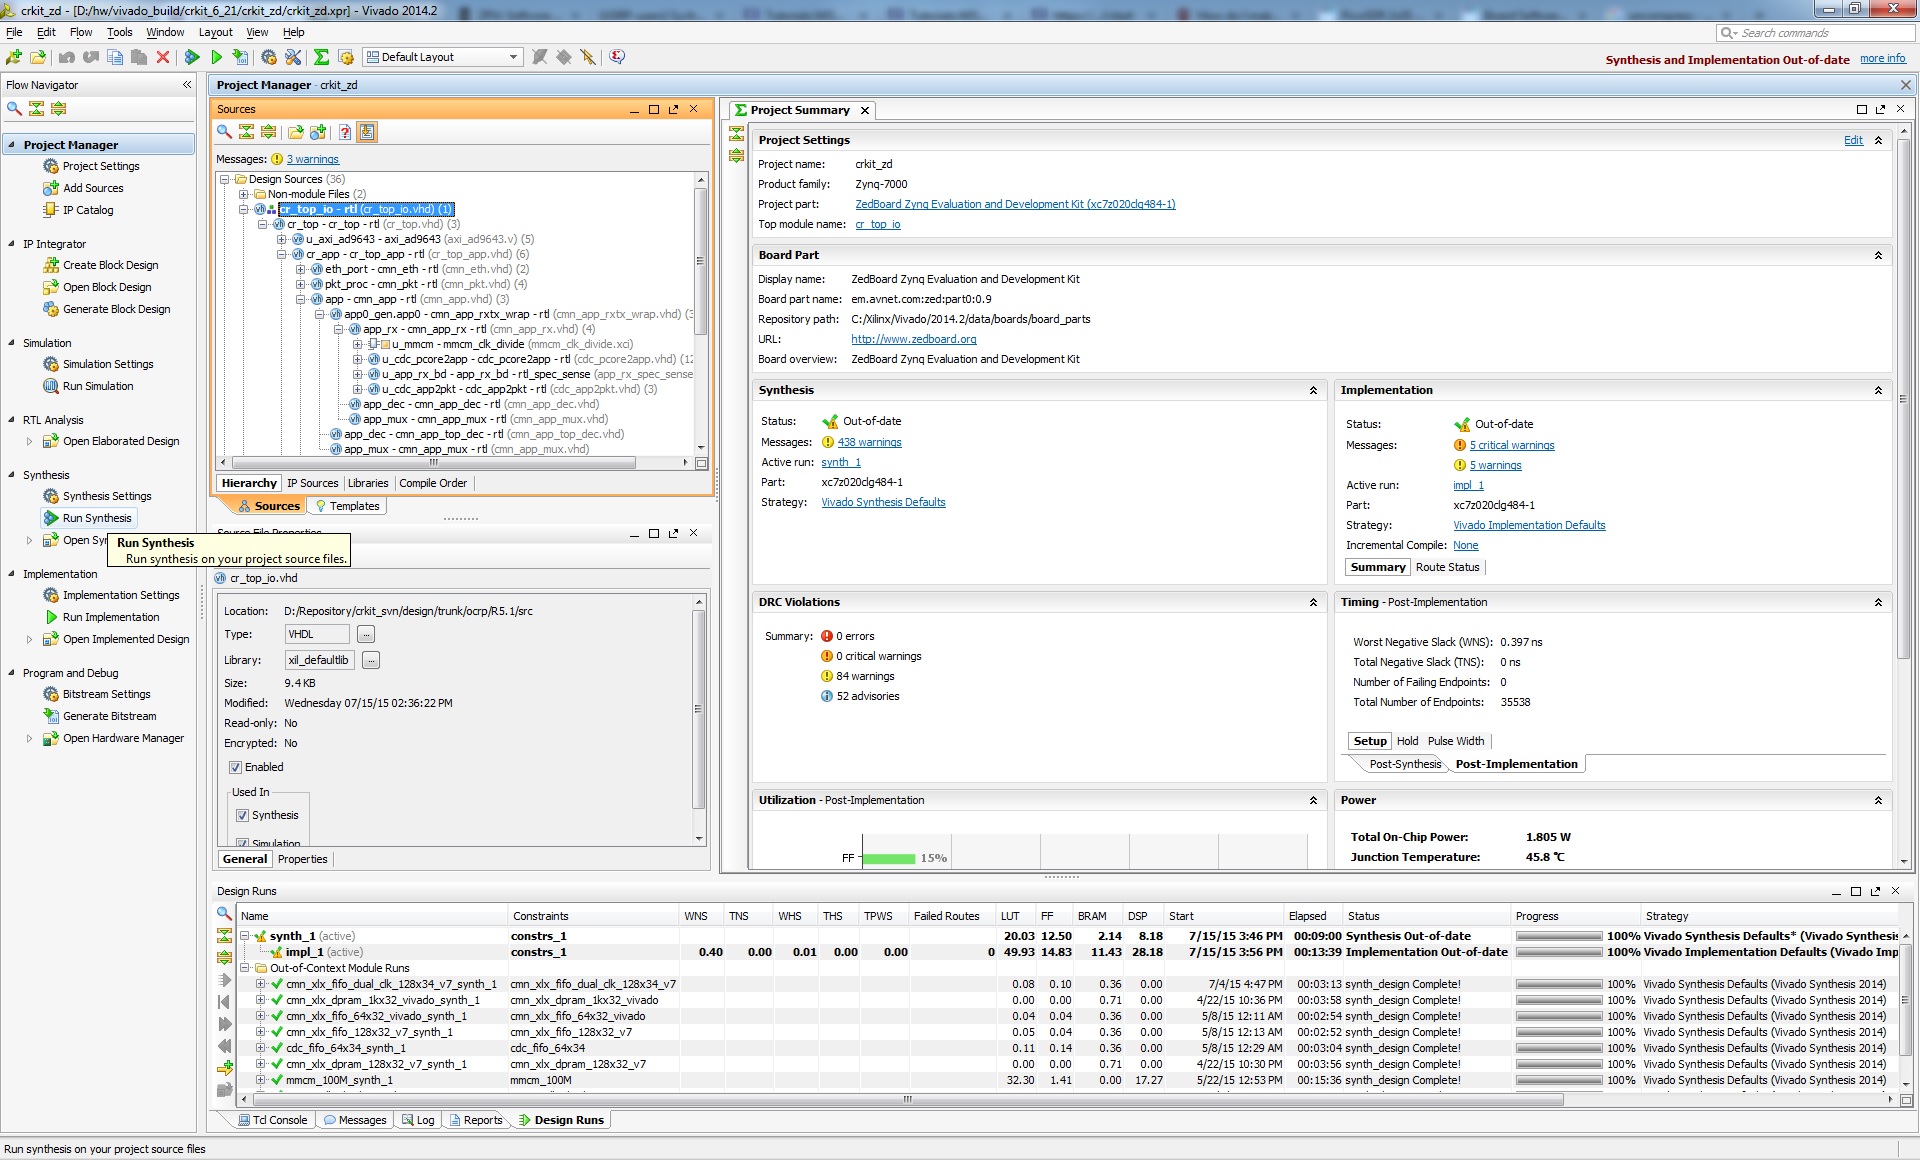
Task: Click the New Project toolbar icon
Action: tap(14, 57)
